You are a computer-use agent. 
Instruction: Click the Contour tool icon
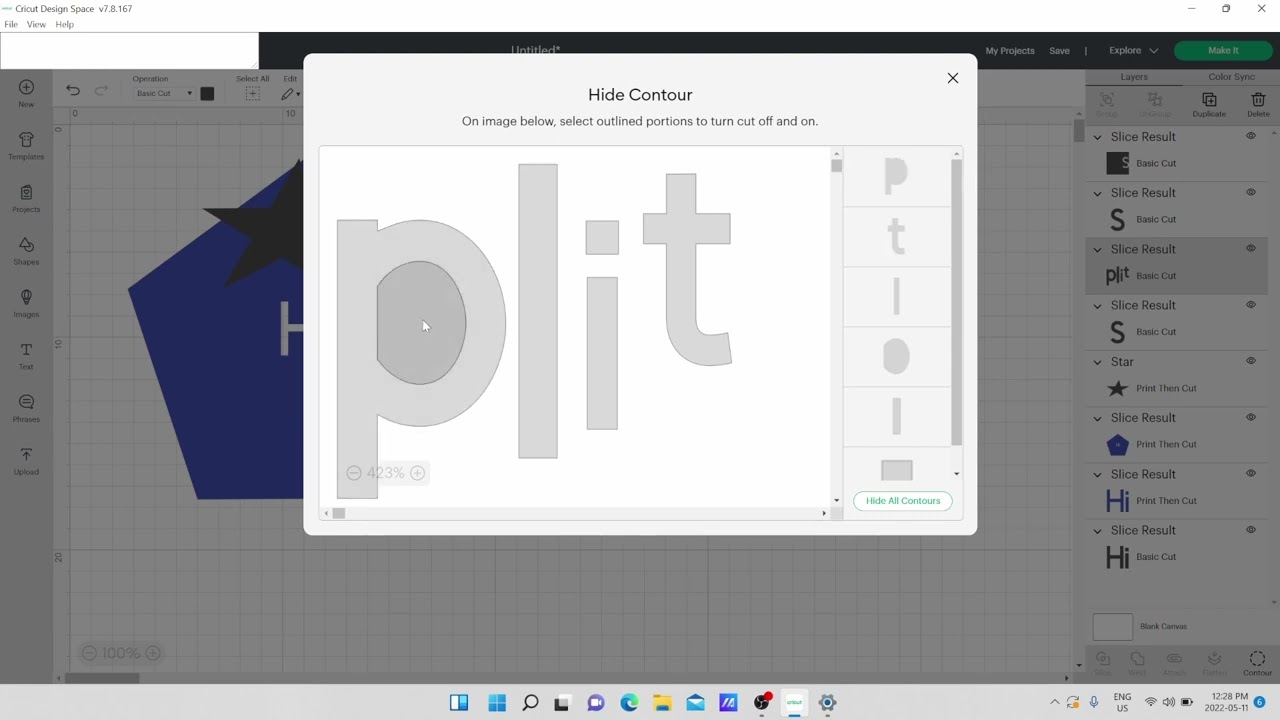pyautogui.click(x=1257, y=659)
